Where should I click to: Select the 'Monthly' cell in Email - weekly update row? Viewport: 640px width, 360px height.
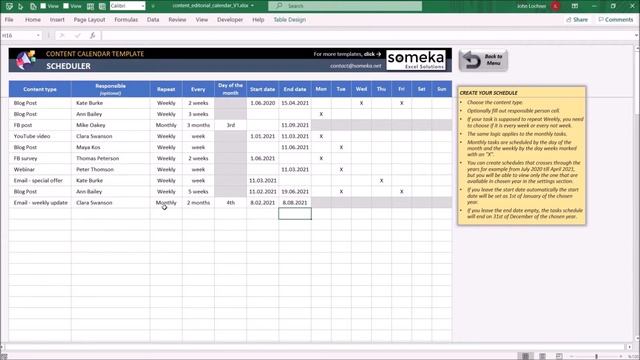166,202
